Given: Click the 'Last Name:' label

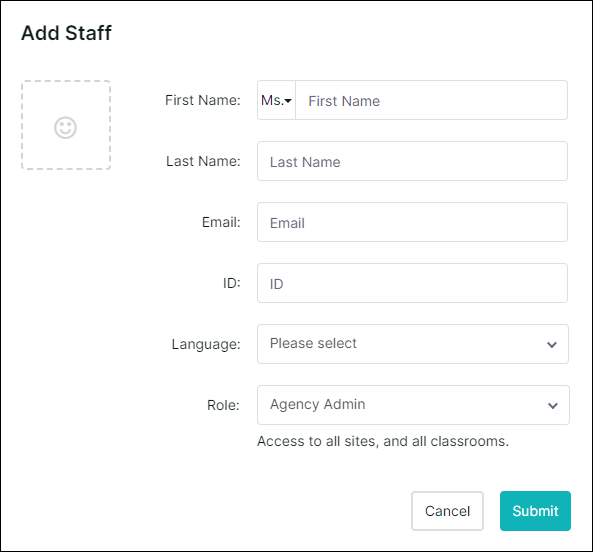Looking at the screenshot, I should [x=203, y=161].
